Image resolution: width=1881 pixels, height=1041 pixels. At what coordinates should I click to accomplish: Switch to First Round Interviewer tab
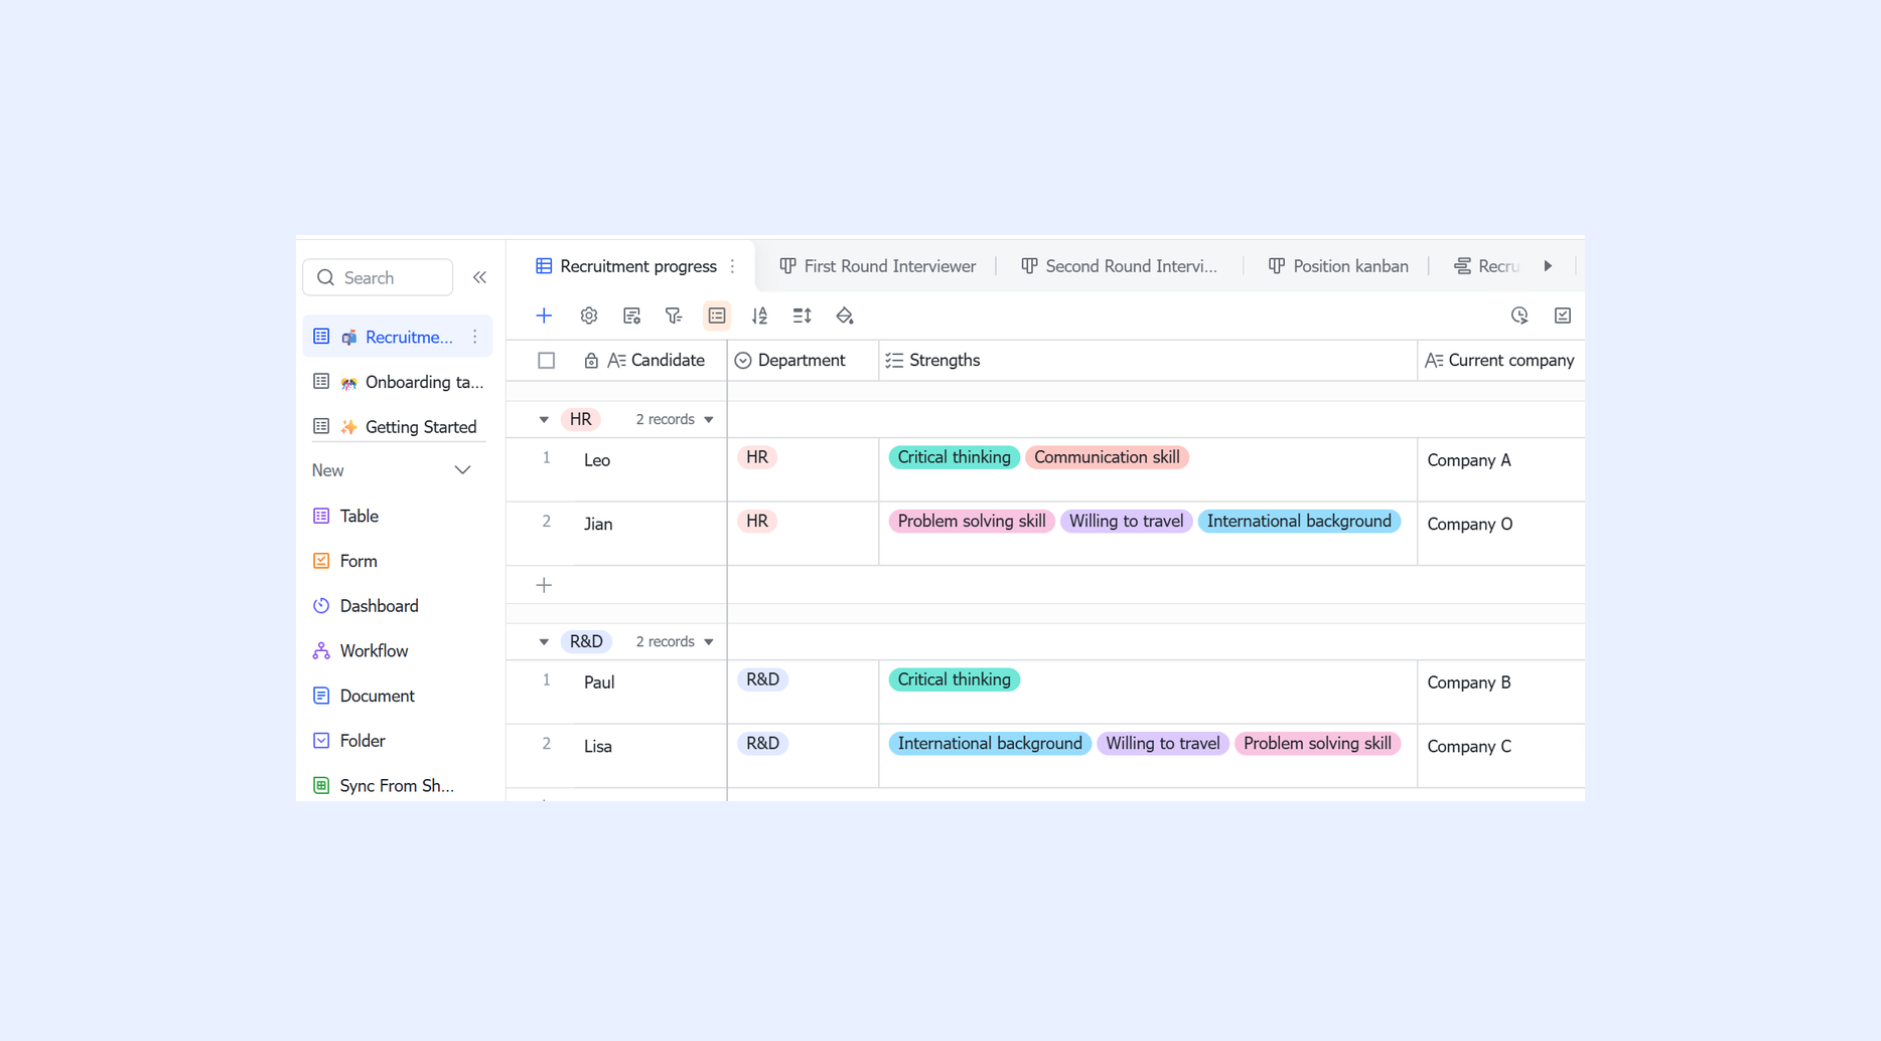[878, 266]
